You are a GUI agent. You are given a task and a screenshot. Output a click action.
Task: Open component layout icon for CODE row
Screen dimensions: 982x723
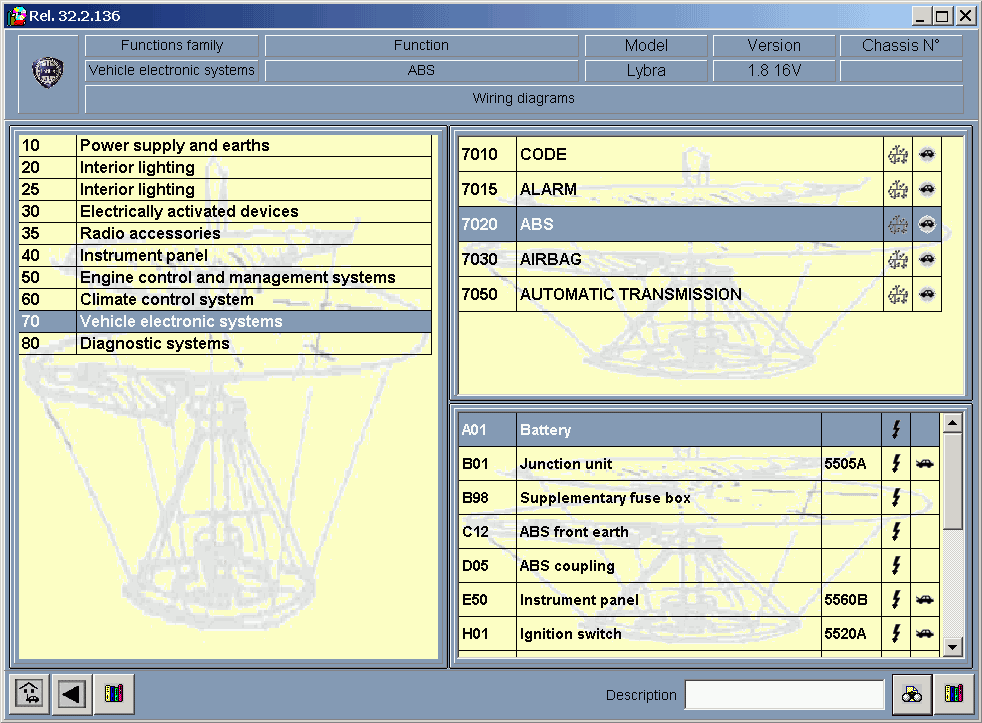pyautogui.click(x=898, y=154)
